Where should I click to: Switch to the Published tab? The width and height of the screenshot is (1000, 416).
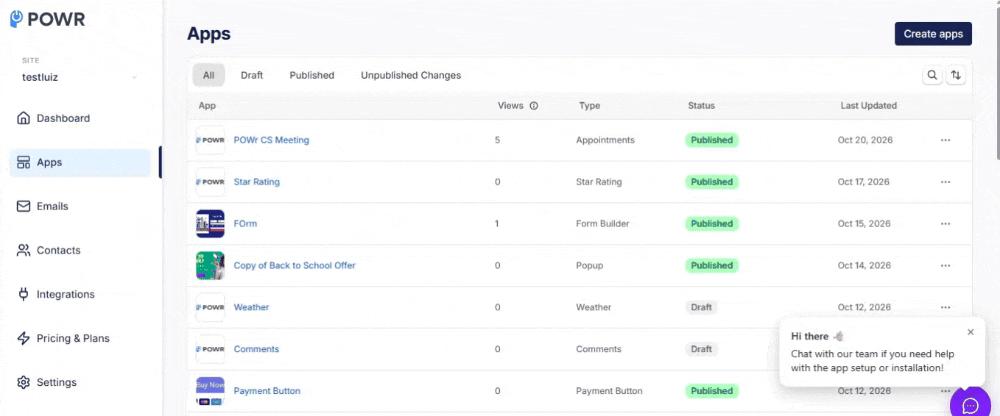coord(312,75)
